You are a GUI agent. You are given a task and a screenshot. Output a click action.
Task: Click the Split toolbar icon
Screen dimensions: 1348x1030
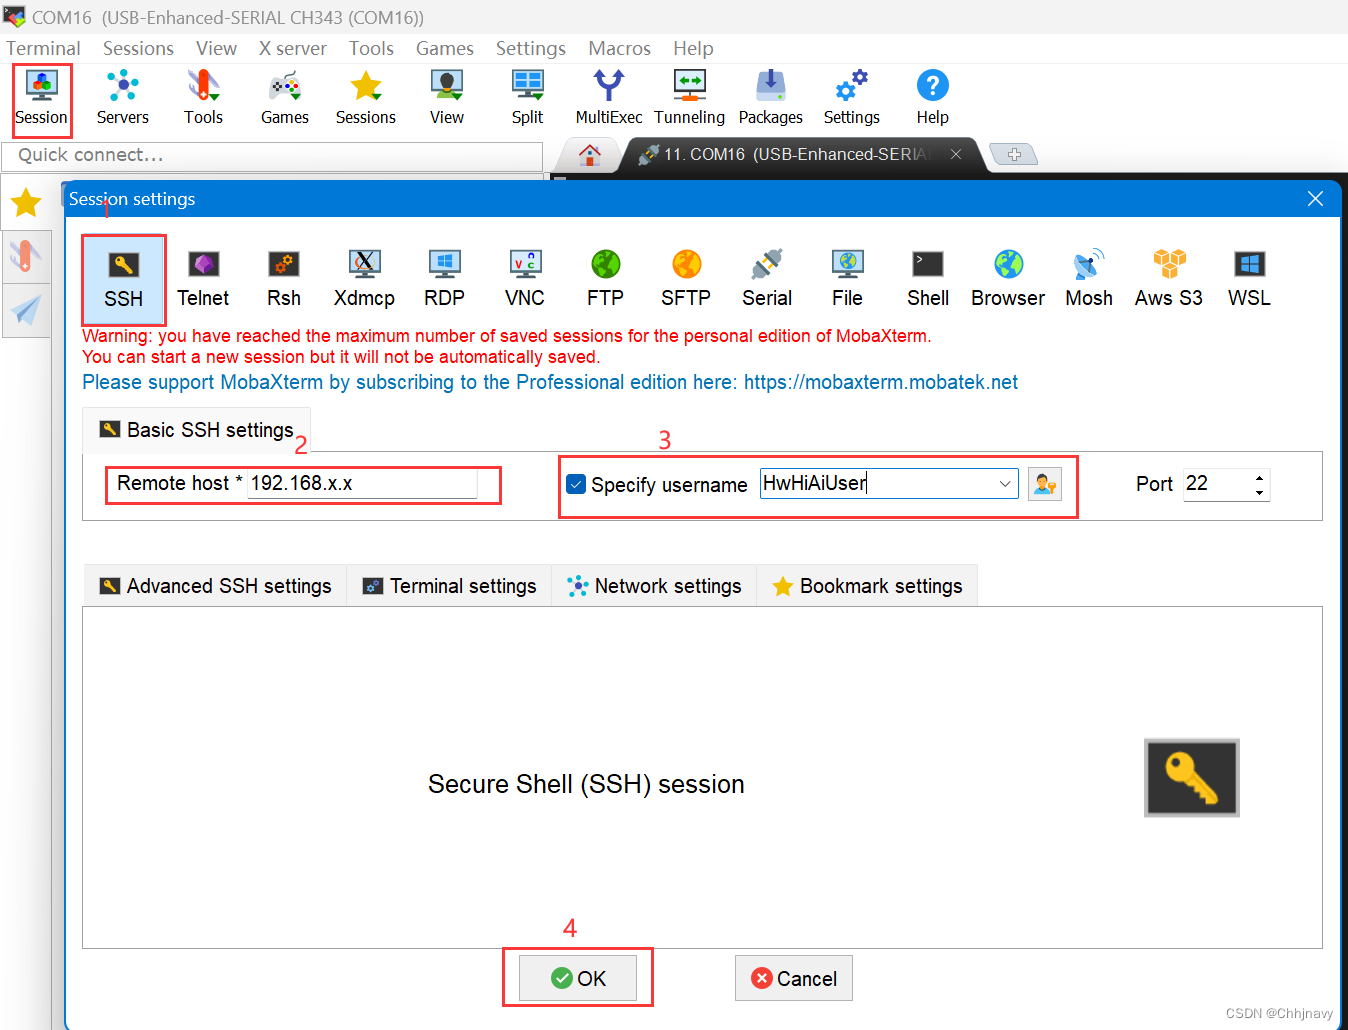[x=527, y=99]
